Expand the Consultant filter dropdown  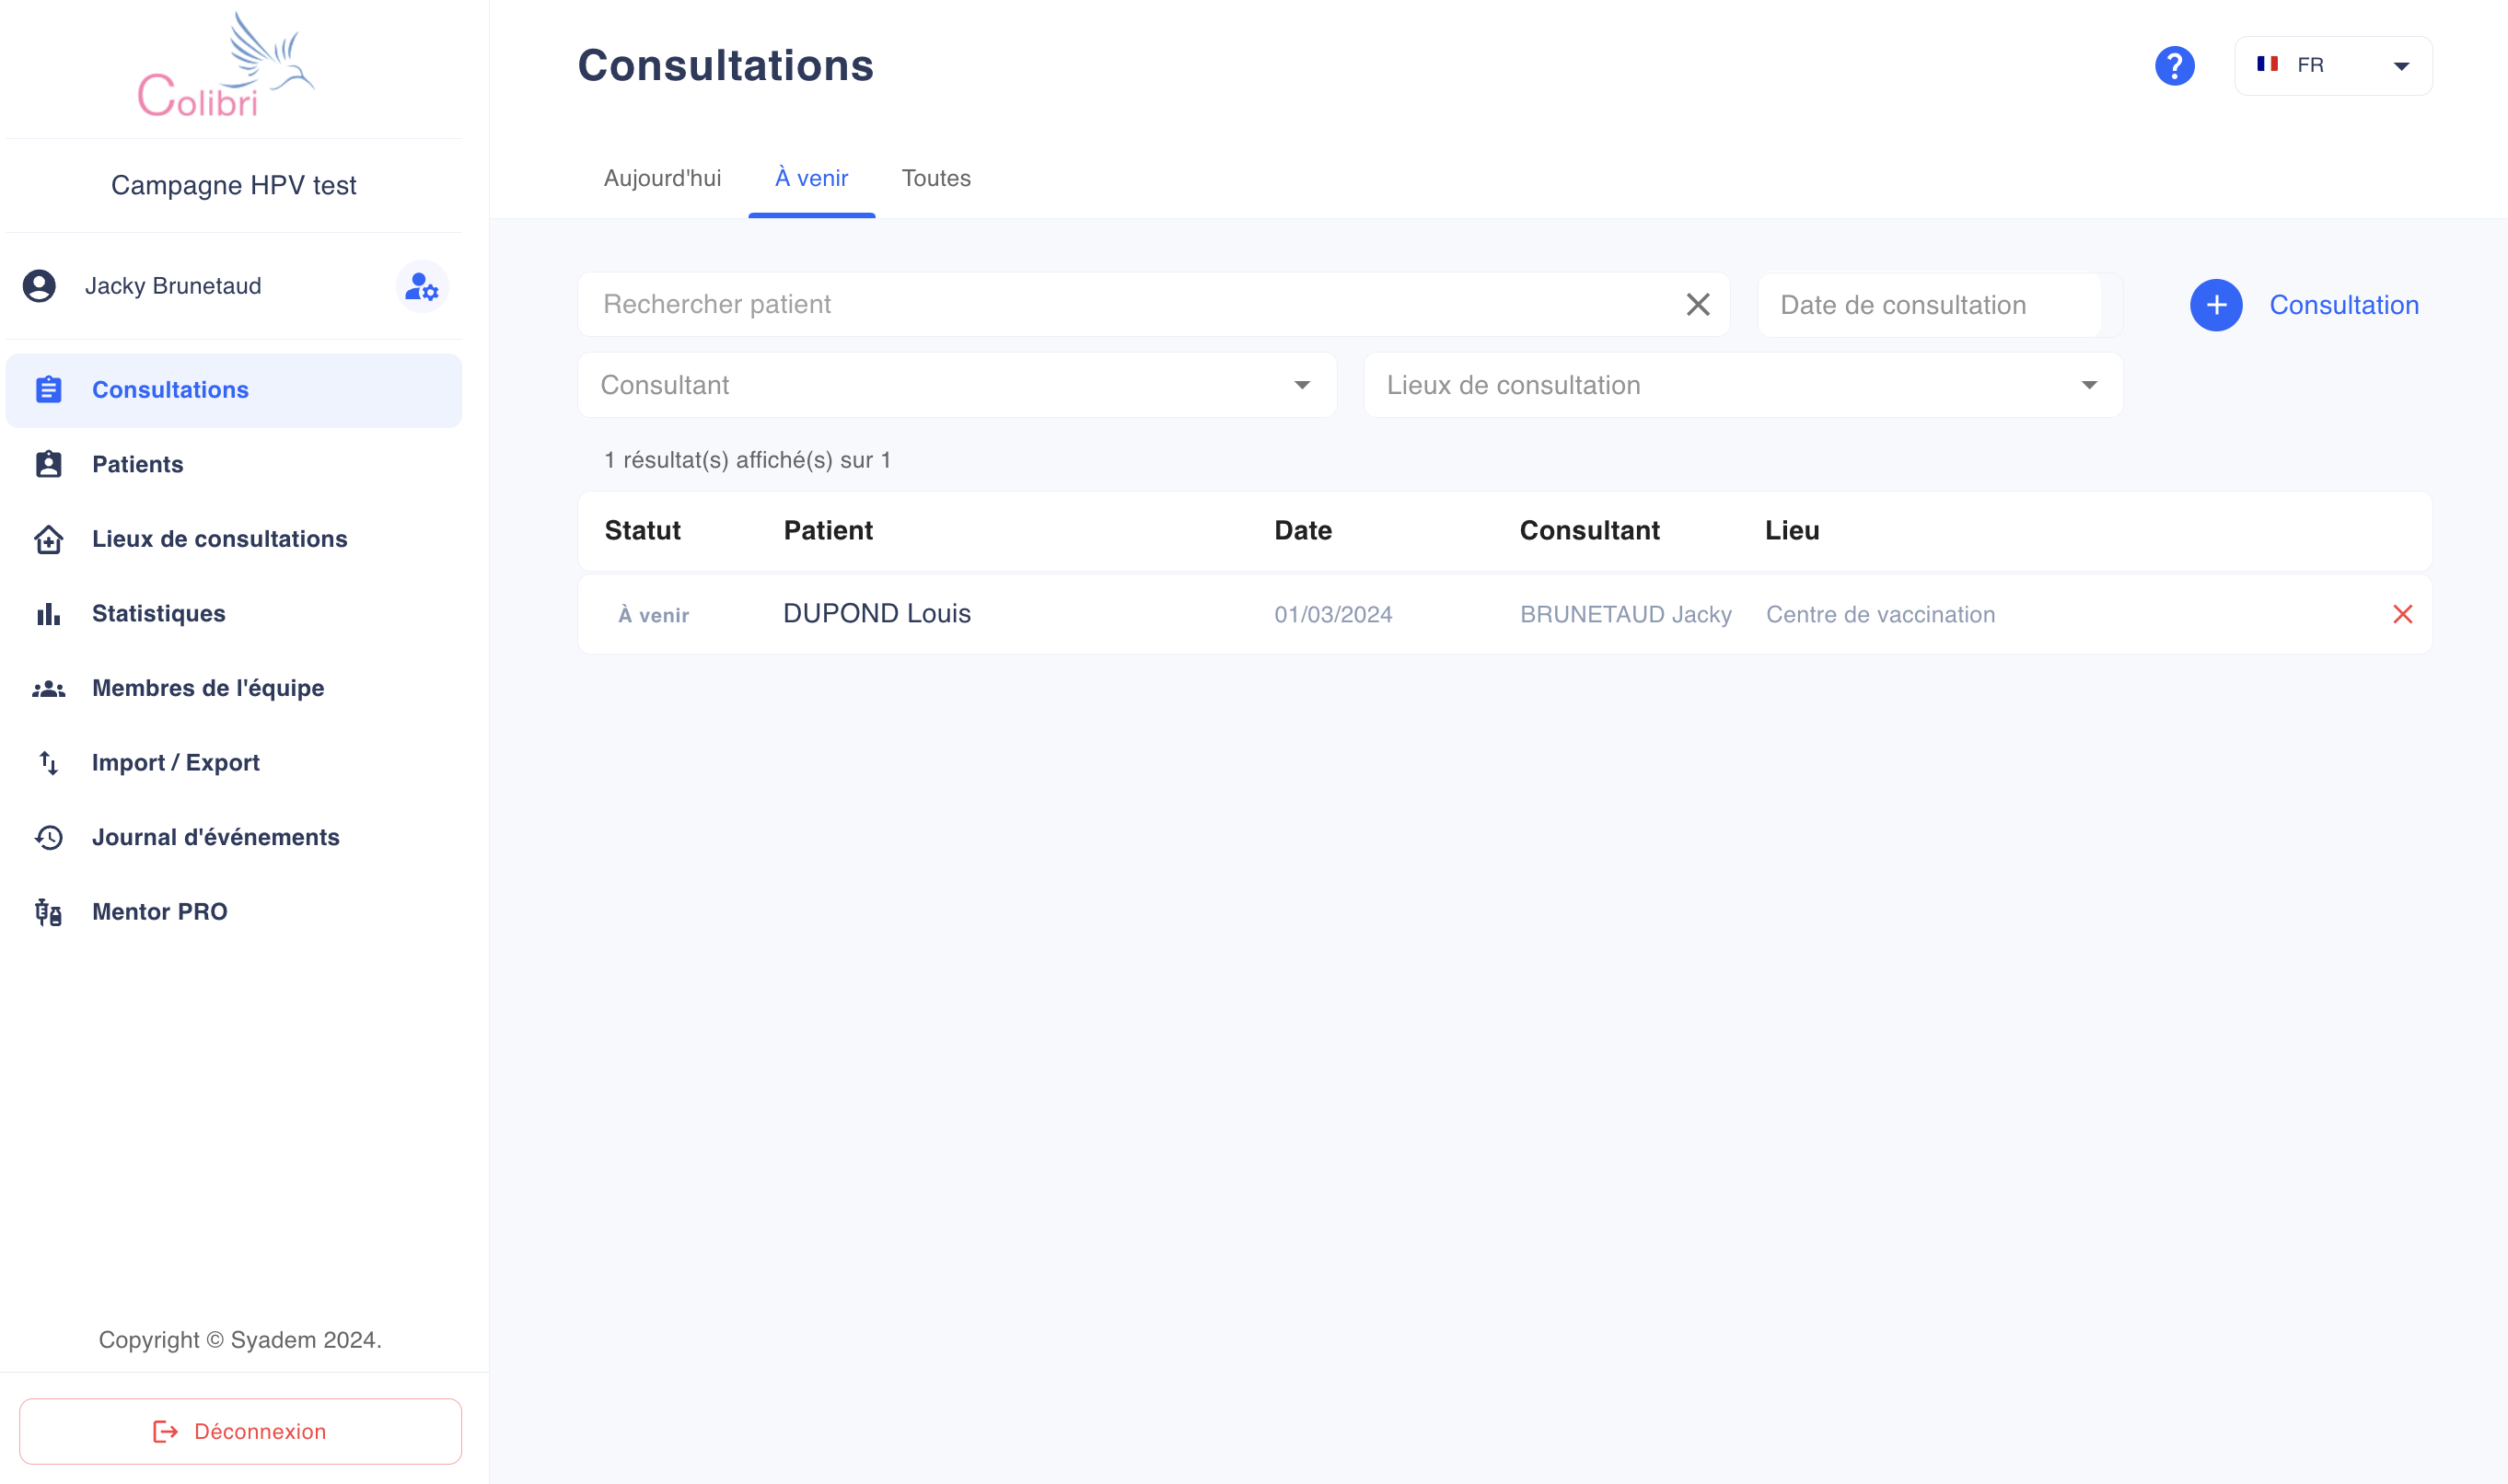[x=957, y=385]
